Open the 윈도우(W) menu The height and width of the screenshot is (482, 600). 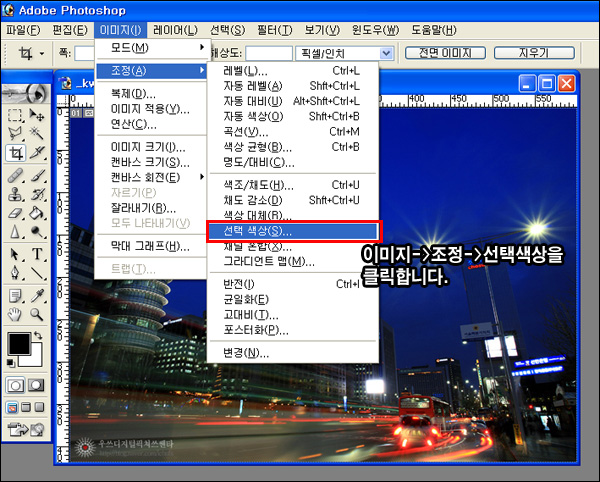[375, 30]
